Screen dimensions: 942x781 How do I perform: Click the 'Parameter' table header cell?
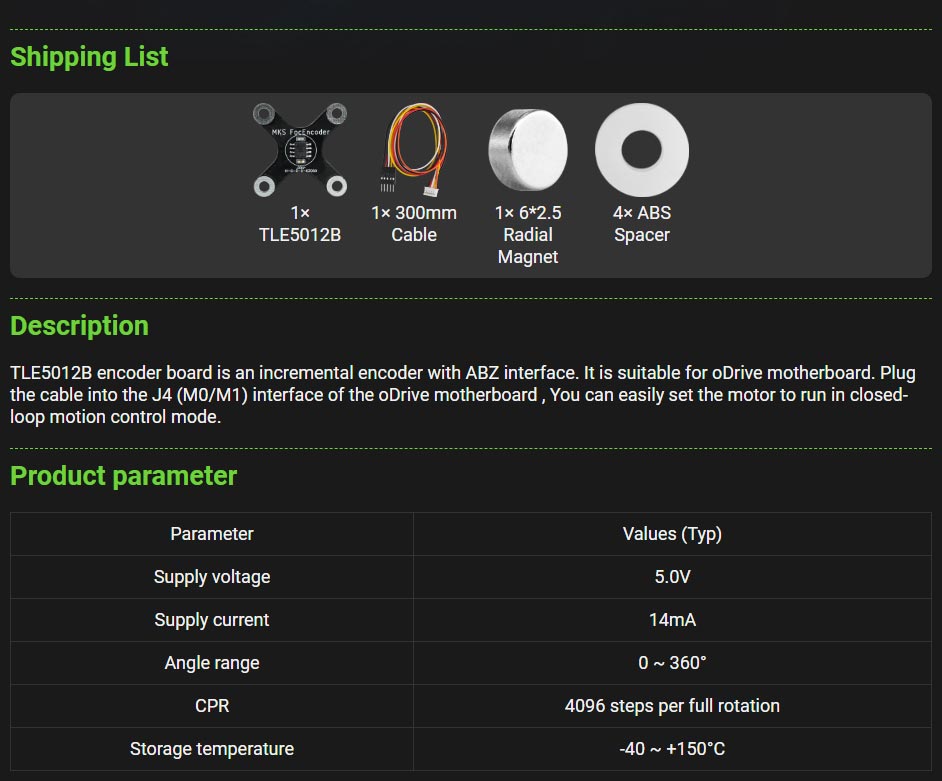pyautogui.click(x=212, y=534)
